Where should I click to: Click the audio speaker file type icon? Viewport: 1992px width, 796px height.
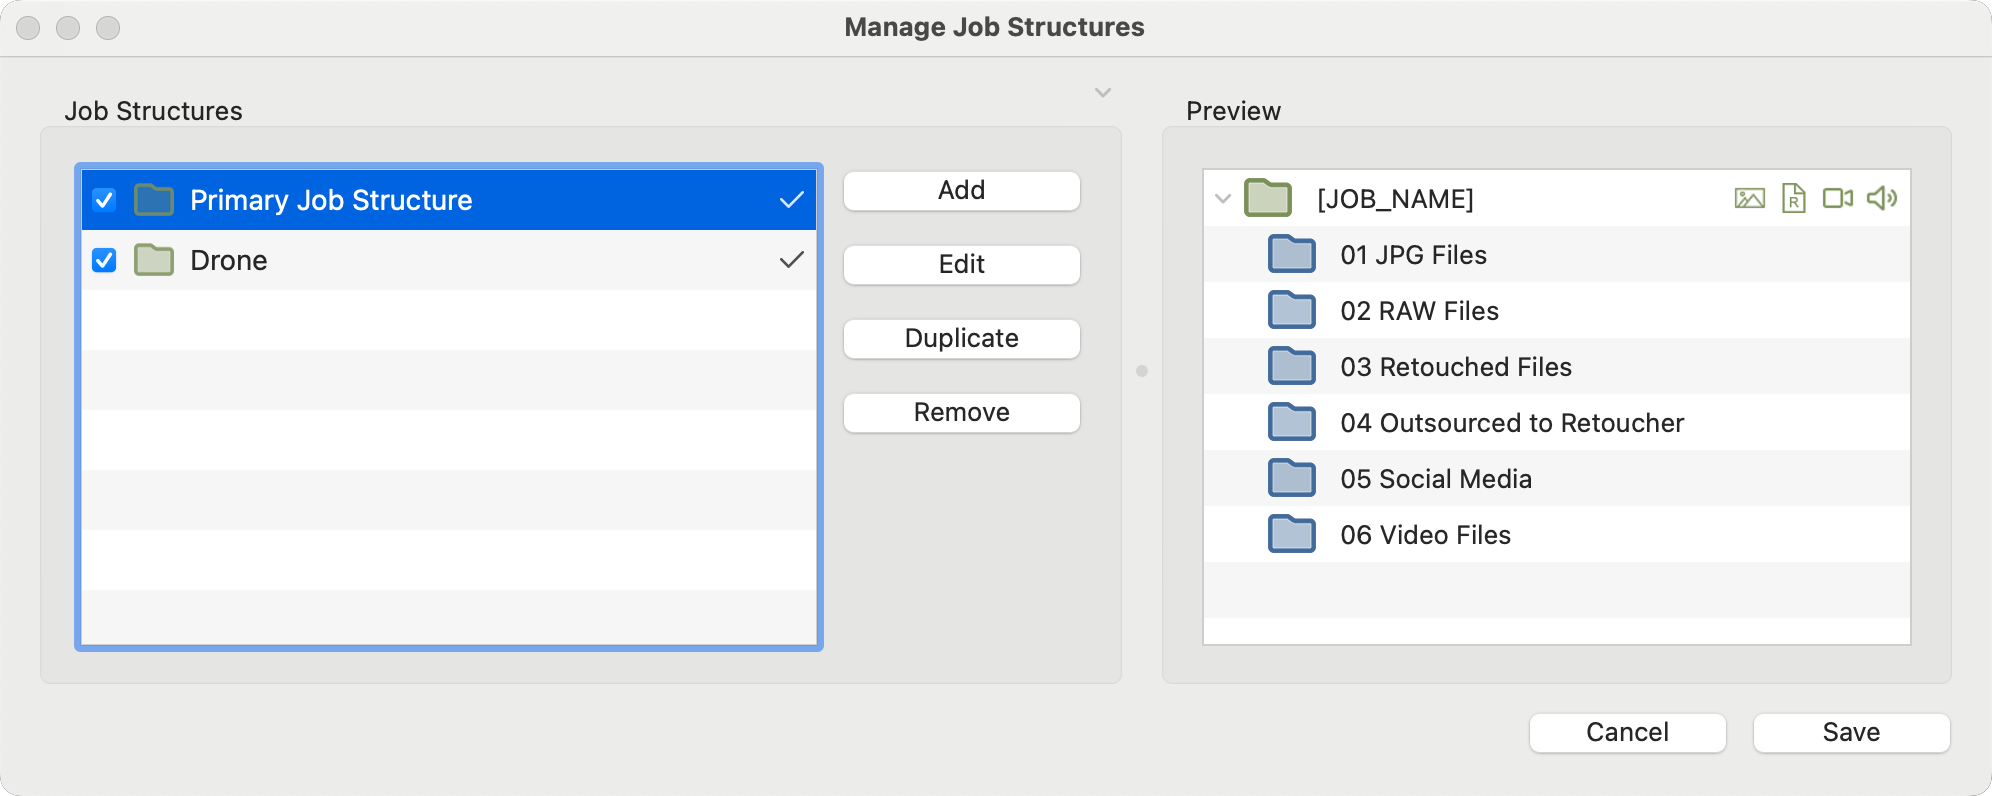click(x=1881, y=198)
